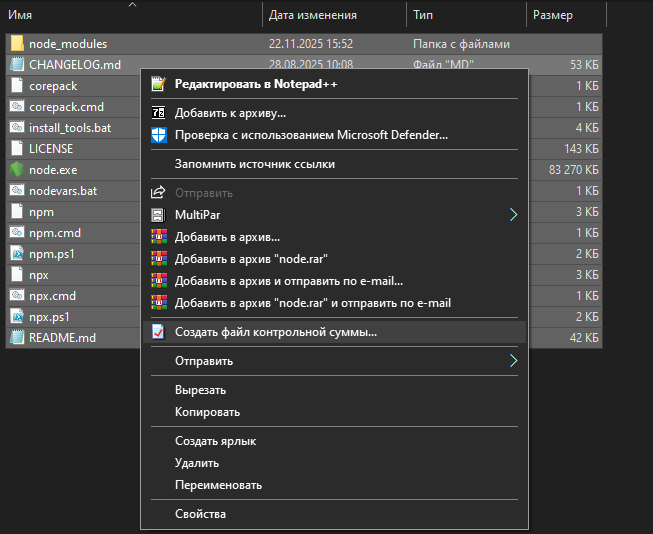Open the MultiPar menu entry
The width and height of the screenshot is (653, 534).
[x=334, y=215]
